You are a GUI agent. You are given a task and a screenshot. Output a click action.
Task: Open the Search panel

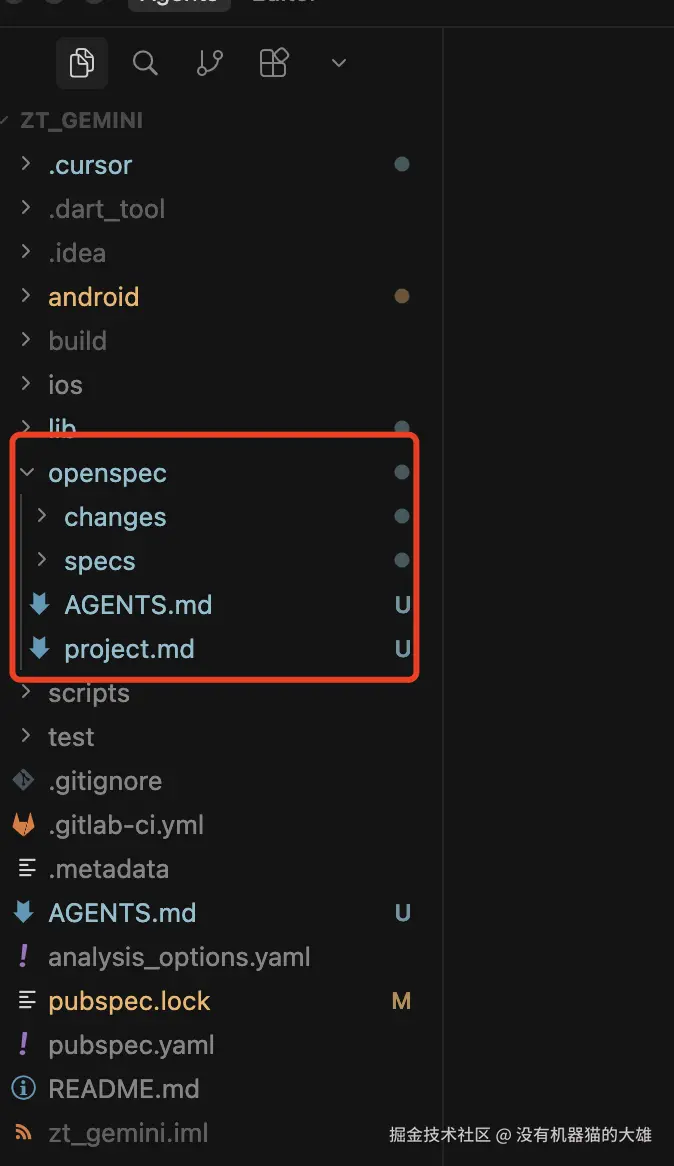145,62
